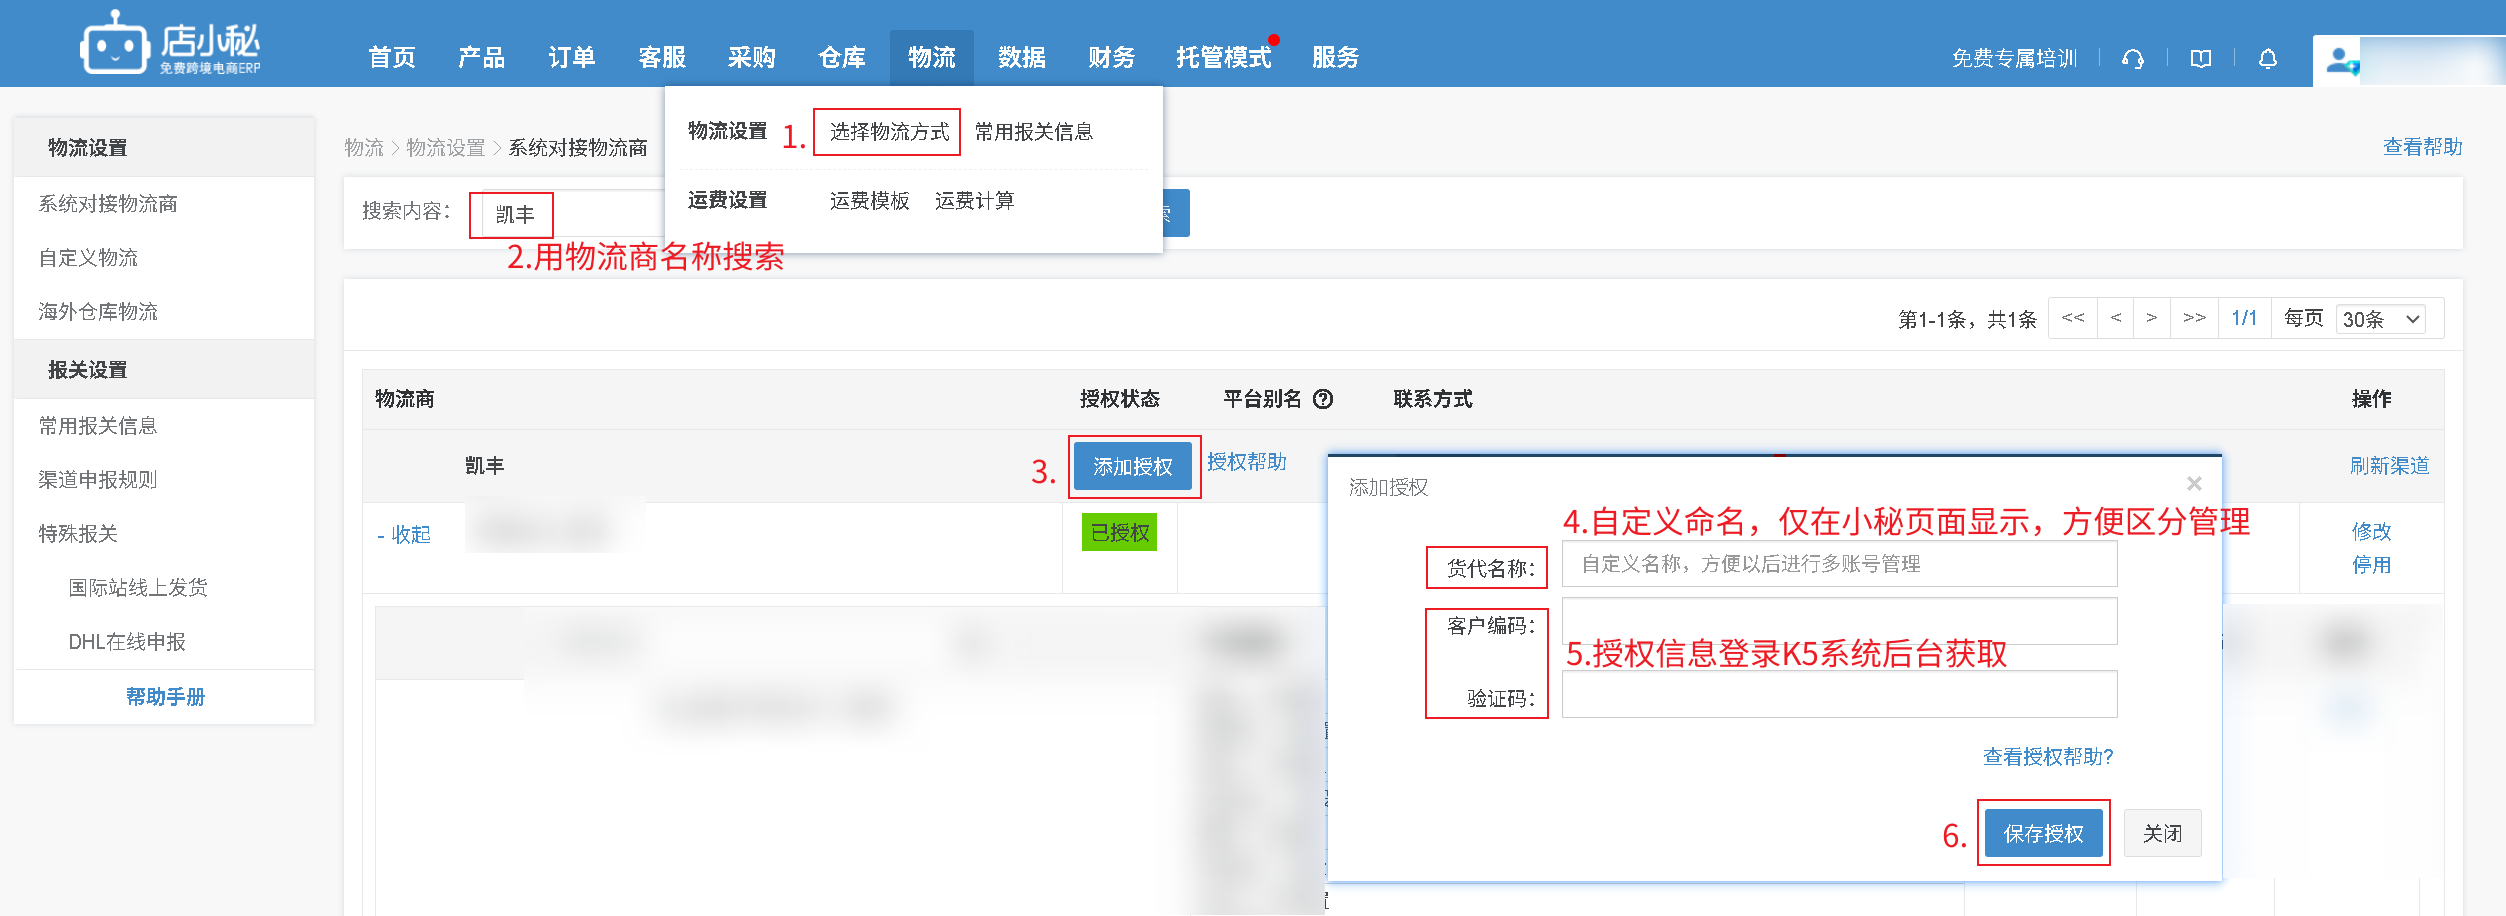This screenshot has height=916, width=2506.
Task: Close the 添加授权 dialog with X
Action: [2194, 484]
